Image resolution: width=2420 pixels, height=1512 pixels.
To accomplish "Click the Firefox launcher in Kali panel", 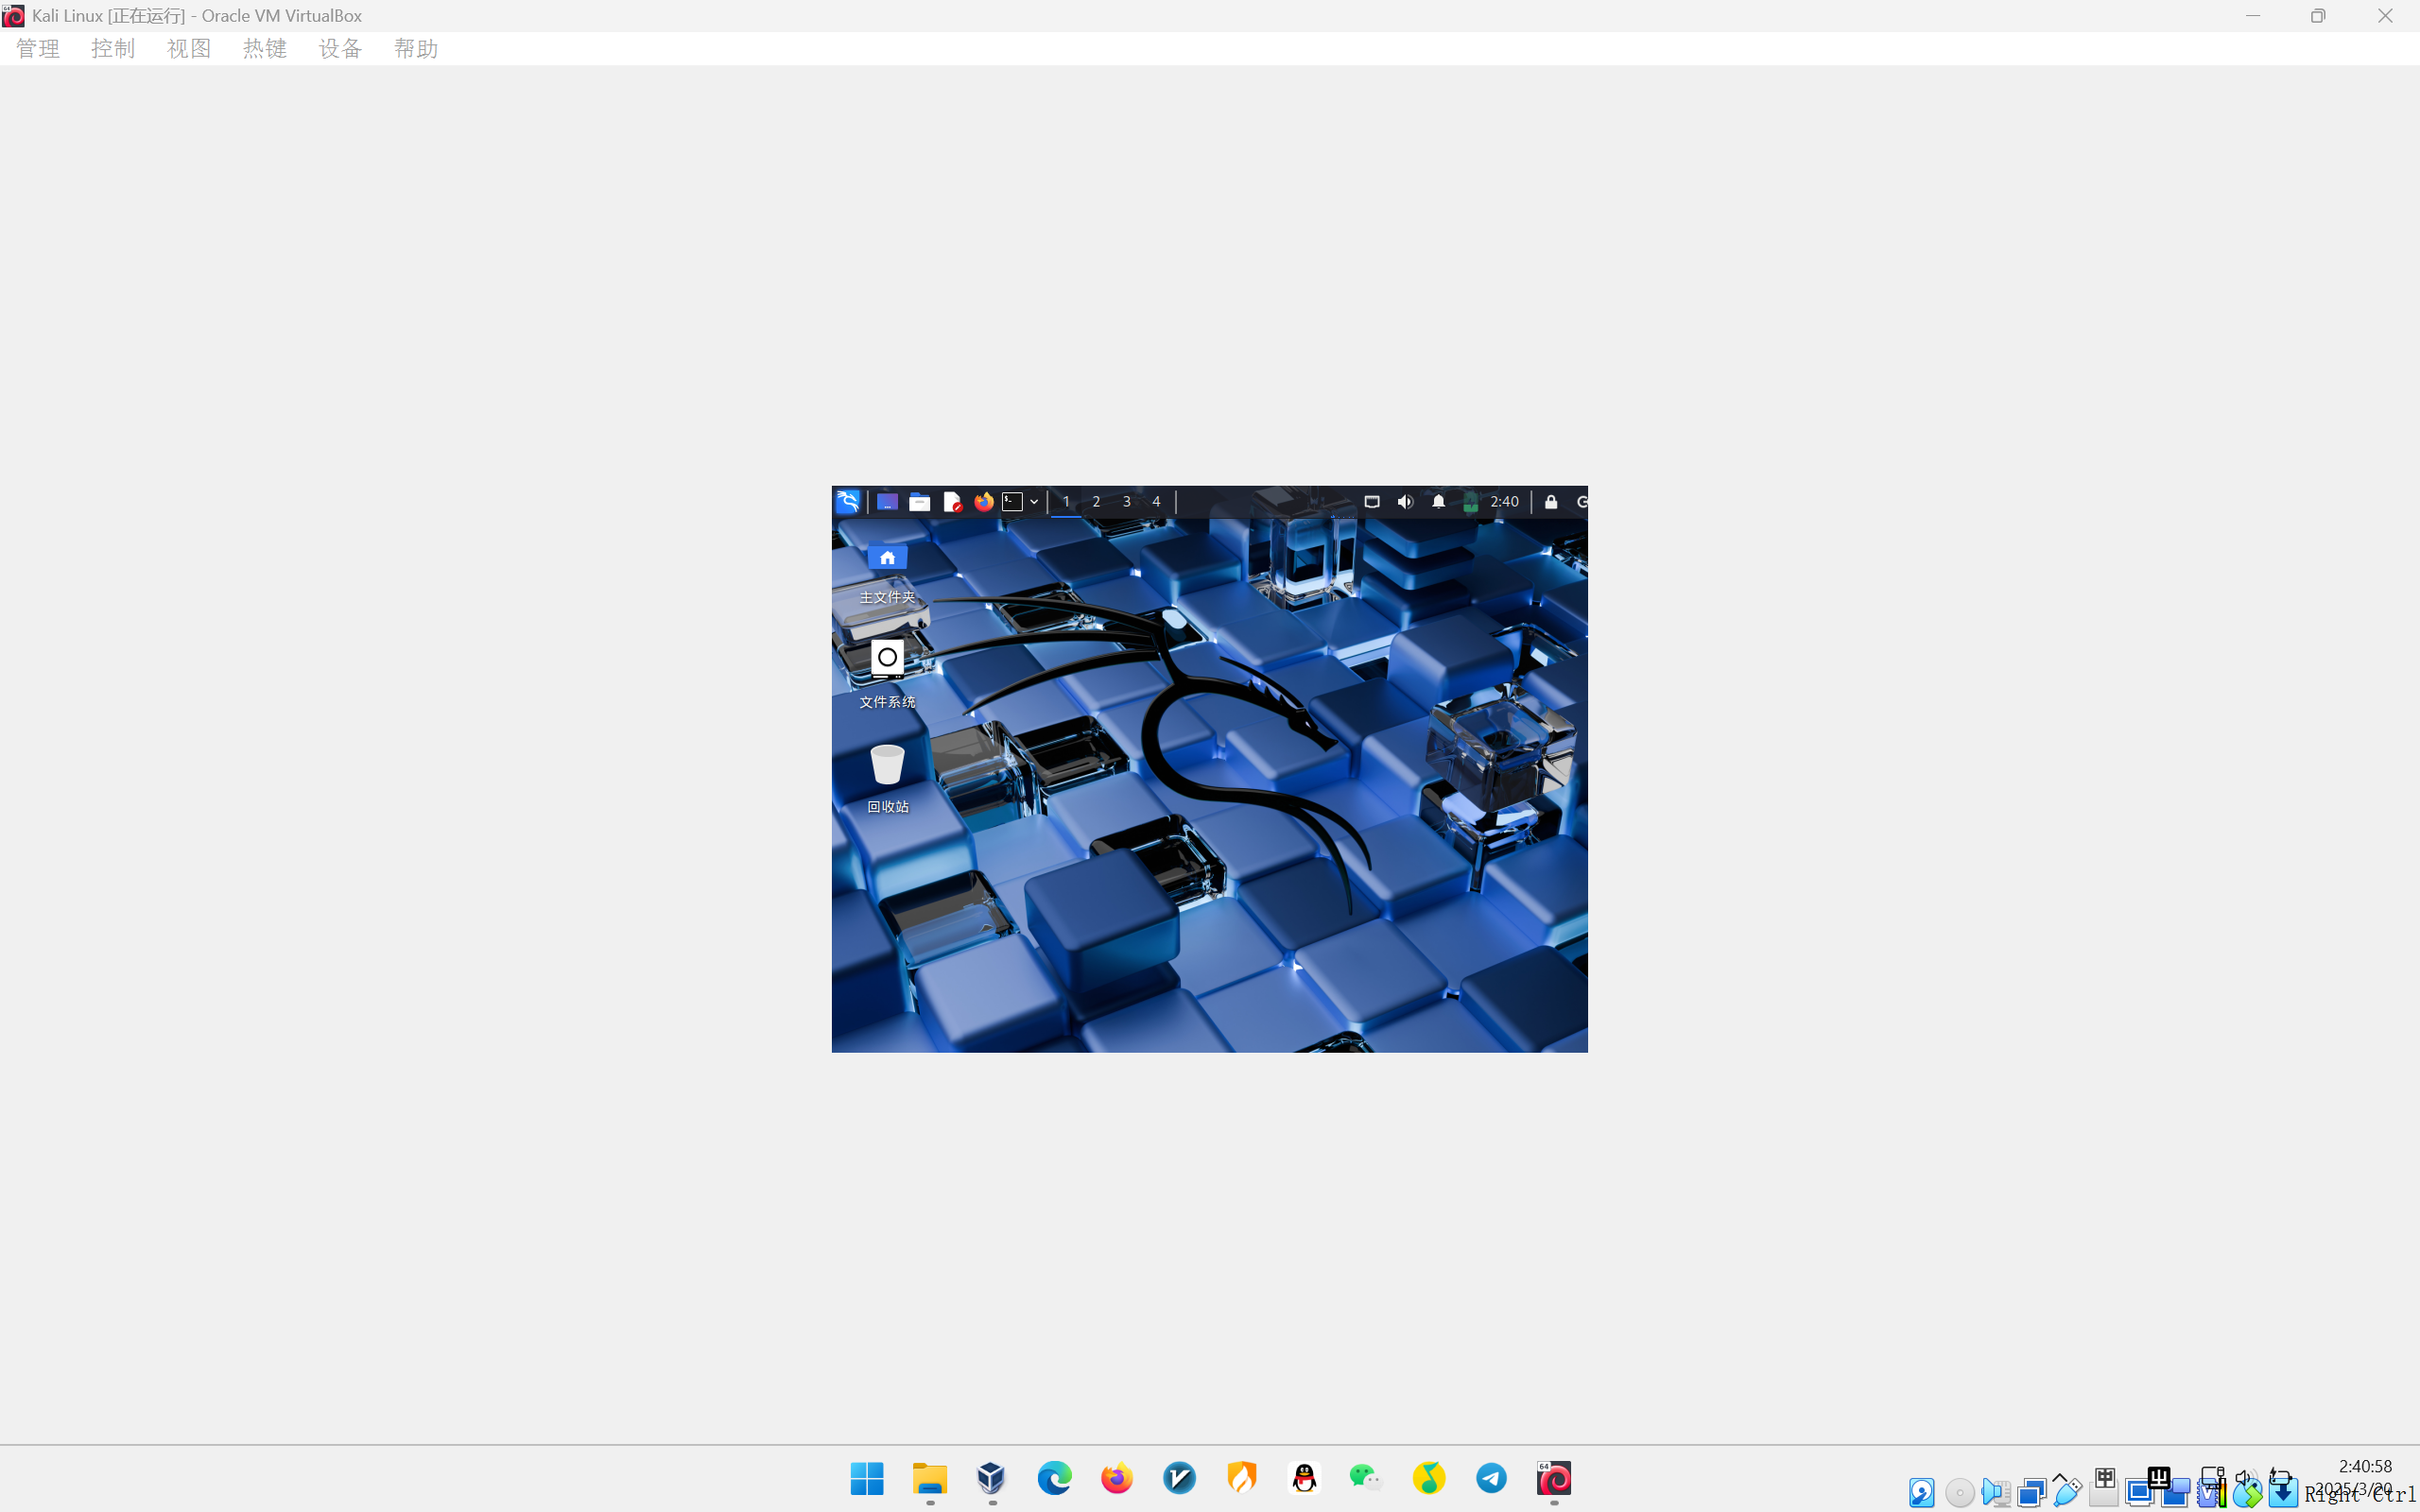I will 984,501.
